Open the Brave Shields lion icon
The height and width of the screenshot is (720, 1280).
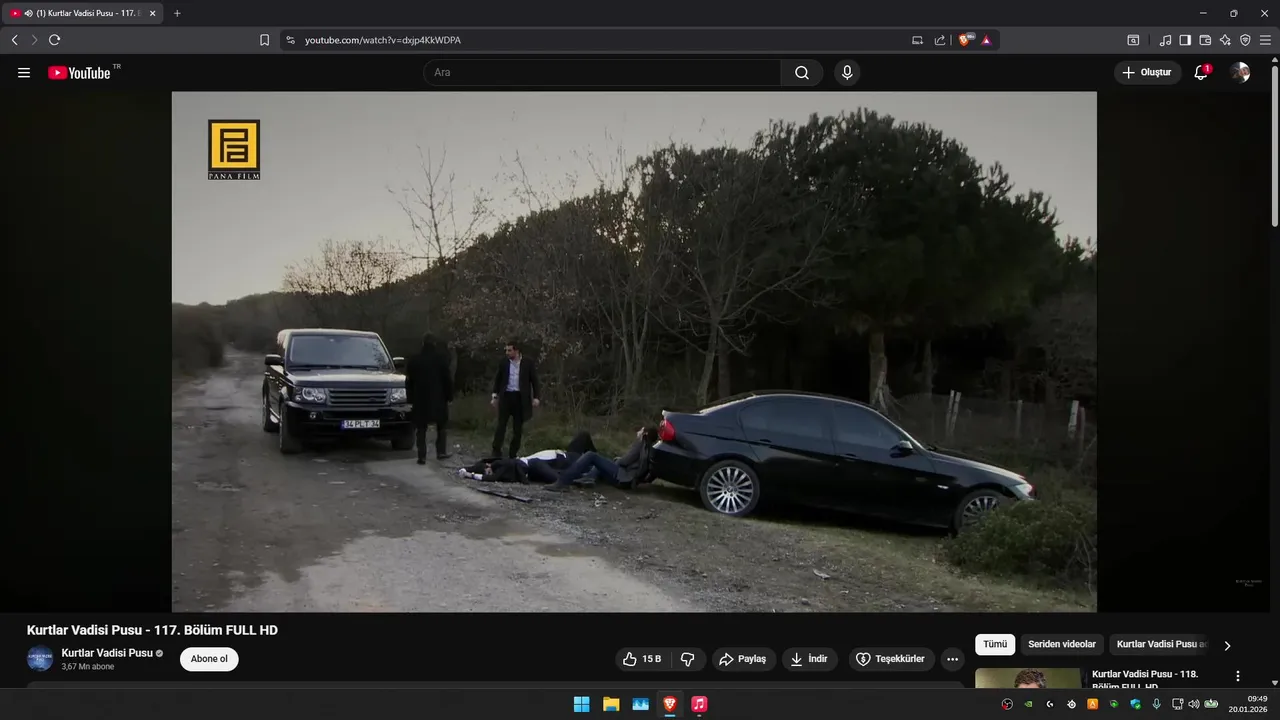(x=966, y=40)
